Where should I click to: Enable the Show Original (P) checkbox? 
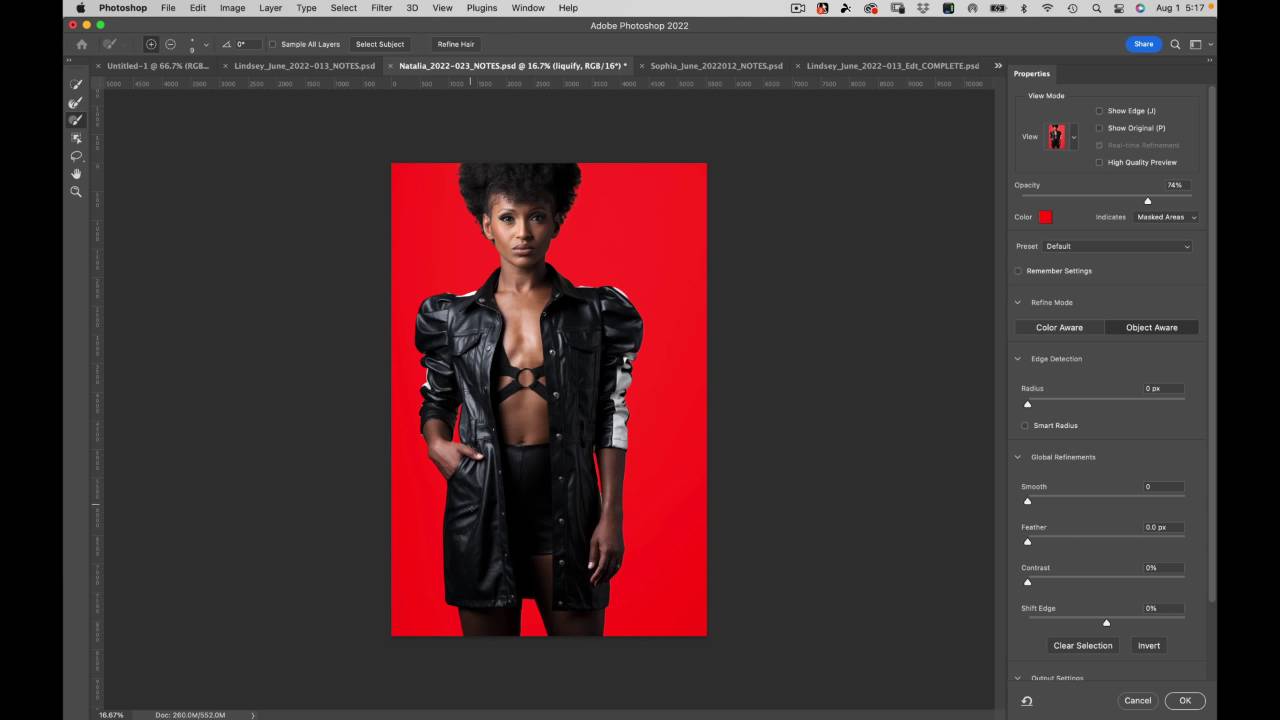(x=1100, y=128)
